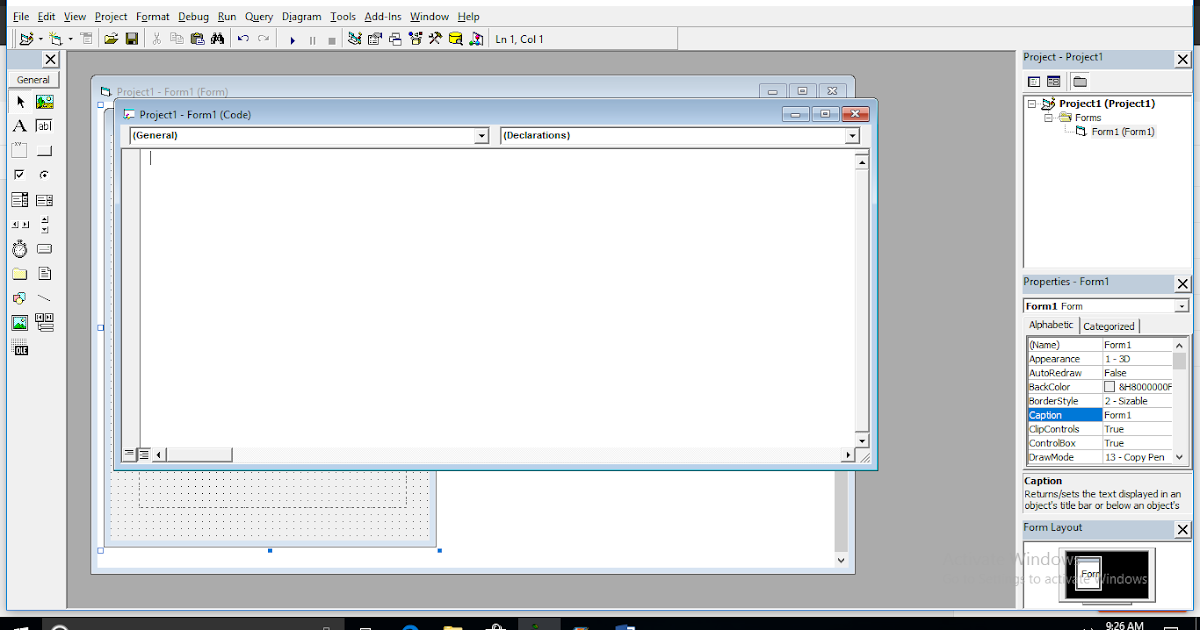Collapse the Forms folder in Project Explorer
Screen dimensions: 1200x630
pyautogui.click(x=1048, y=117)
